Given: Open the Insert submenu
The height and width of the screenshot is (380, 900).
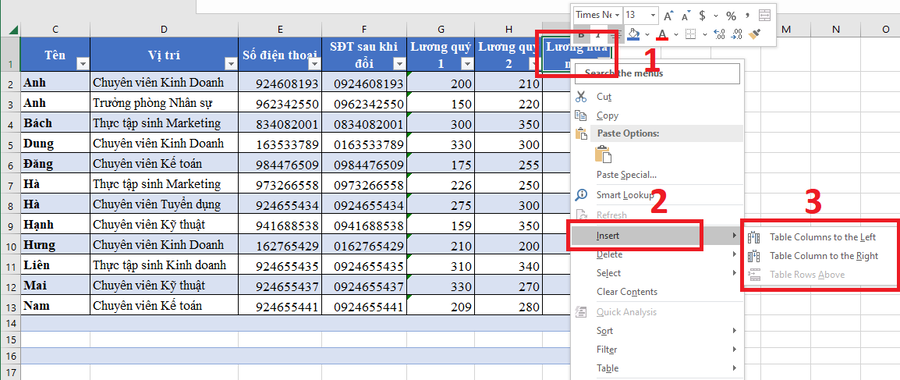Looking at the screenshot, I should (658, 235).
